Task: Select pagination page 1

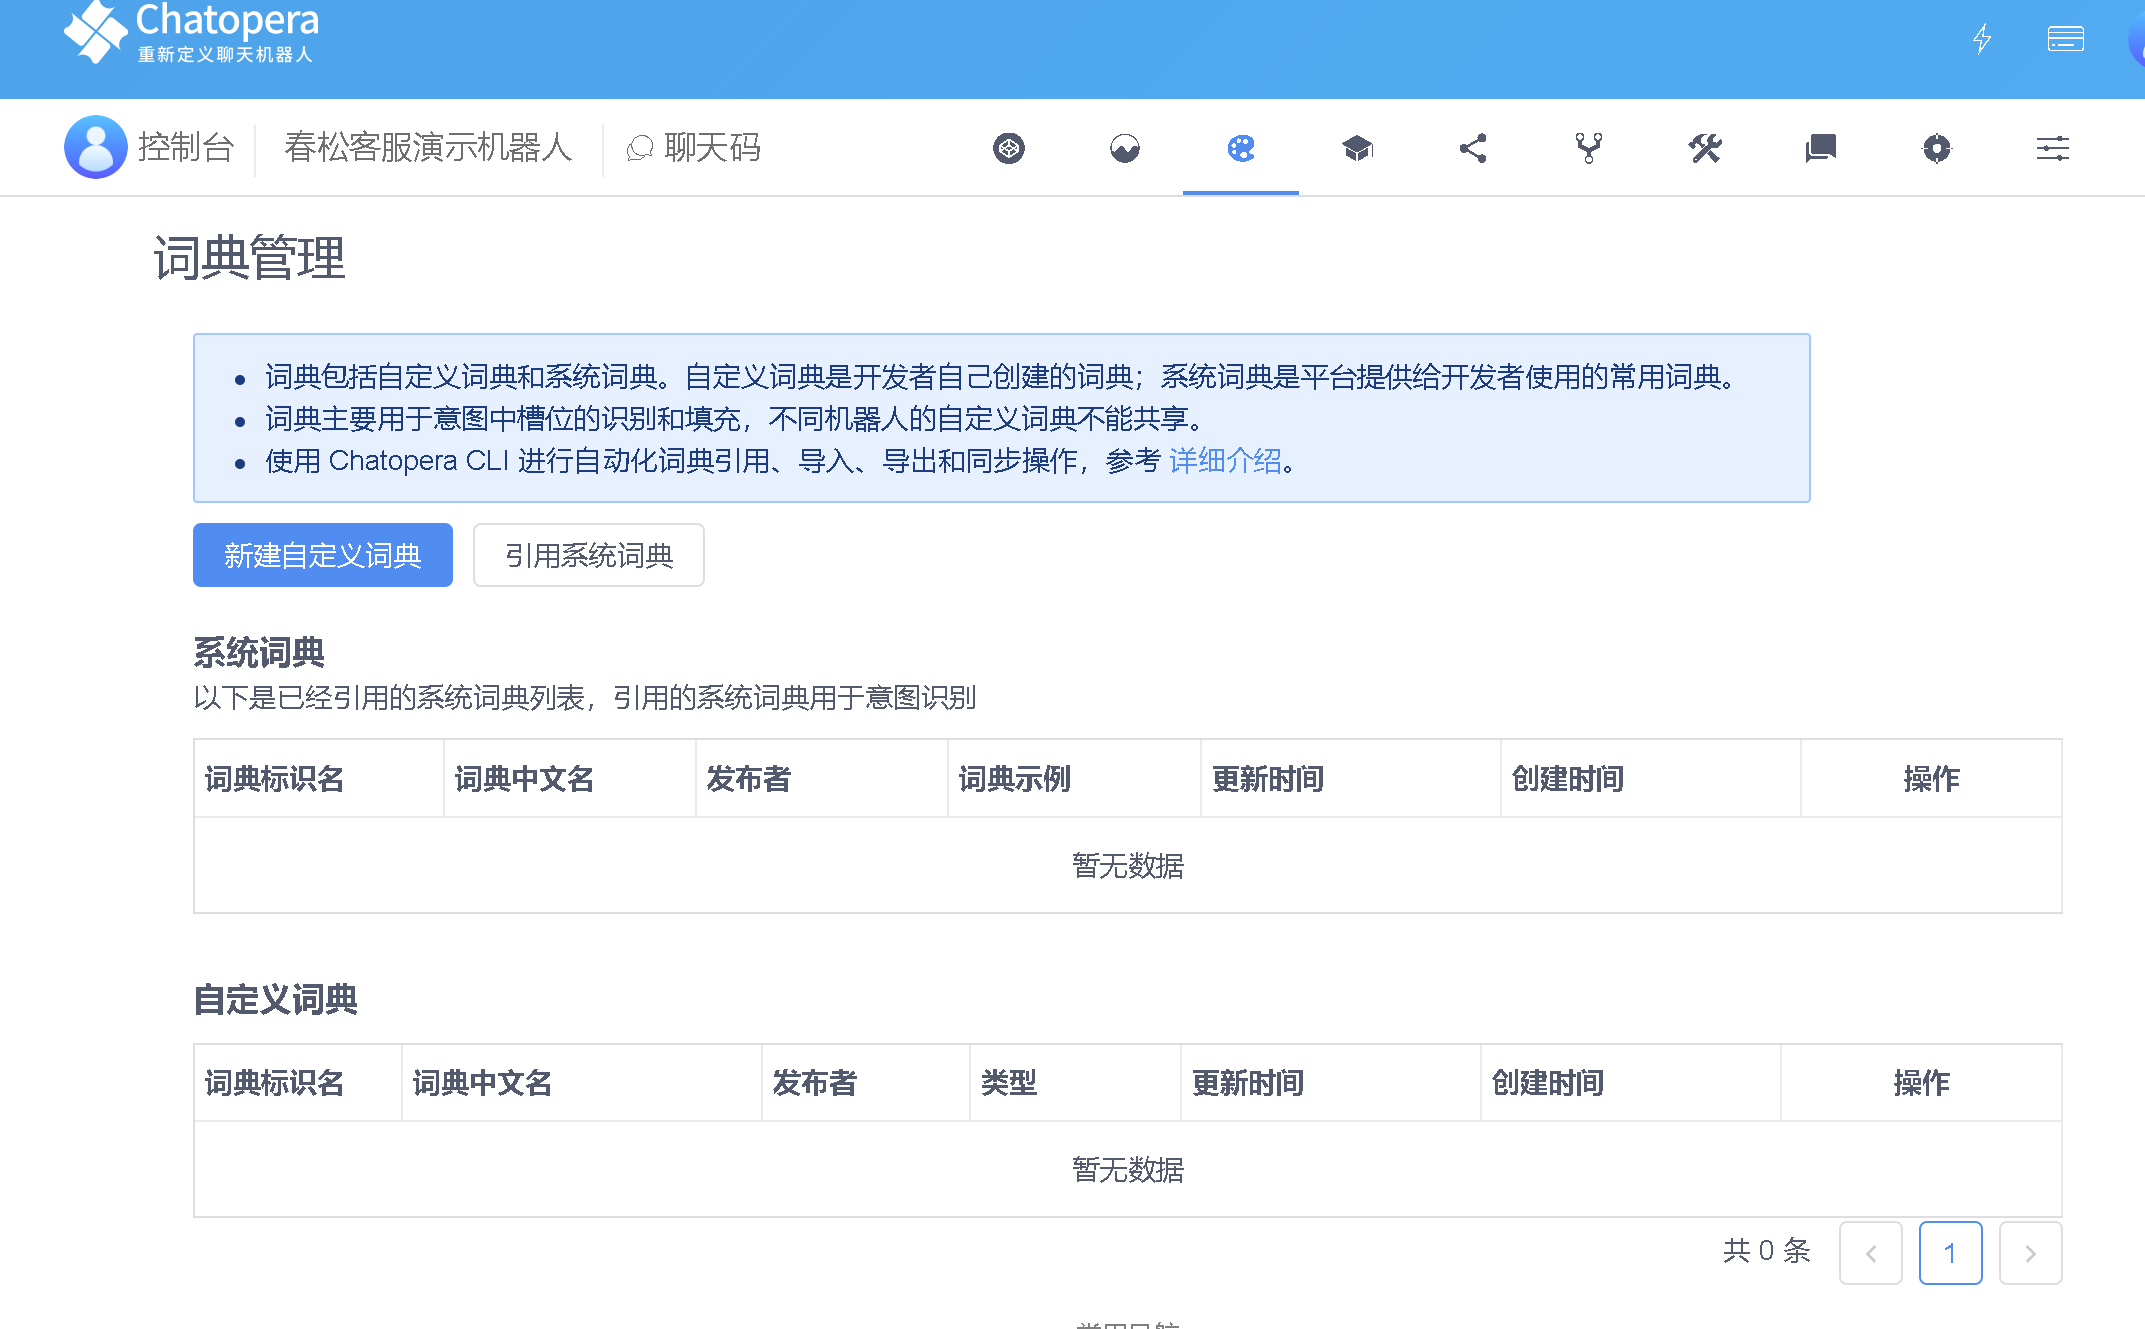Action: pyautogui.click(x=1949, y=1252)
